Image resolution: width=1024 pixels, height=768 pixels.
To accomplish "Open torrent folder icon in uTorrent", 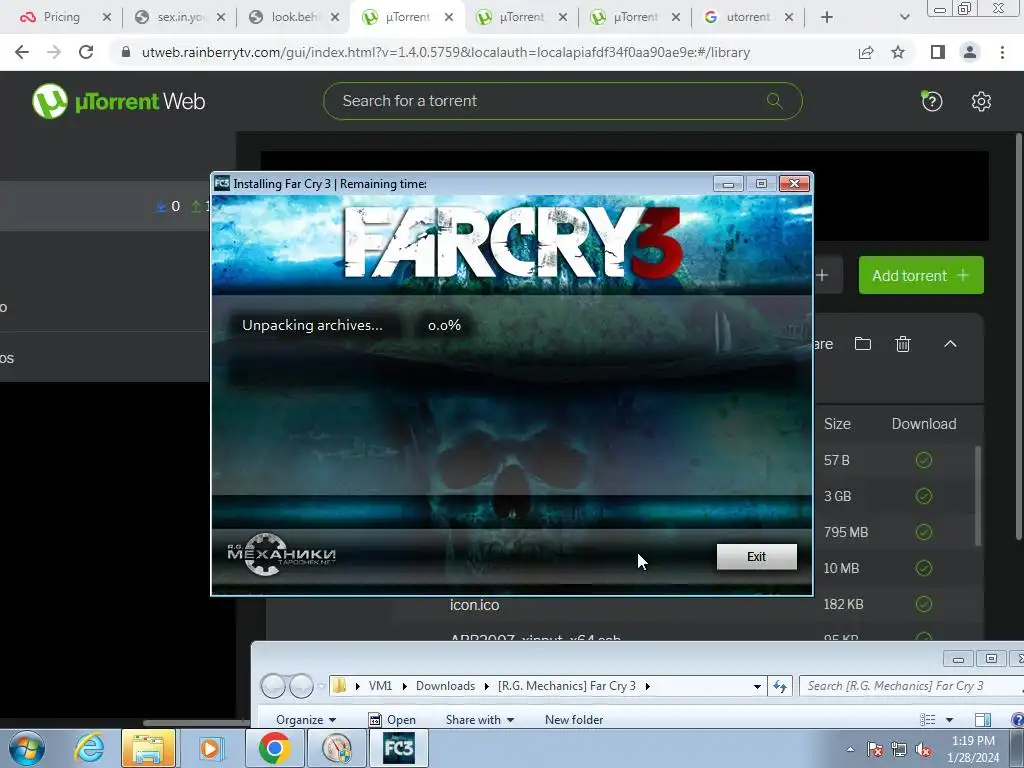I will tap(863, 344).
